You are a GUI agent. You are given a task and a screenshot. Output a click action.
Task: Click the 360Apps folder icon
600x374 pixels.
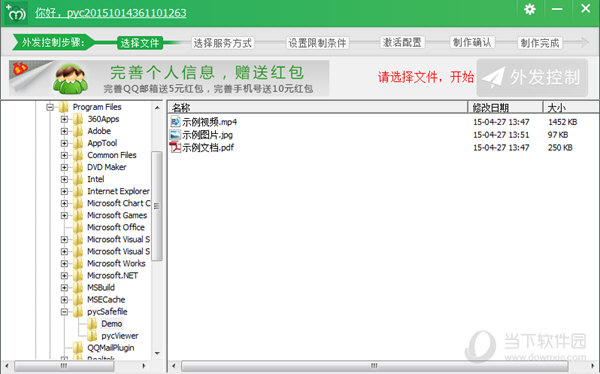click(x=78, y=119)
